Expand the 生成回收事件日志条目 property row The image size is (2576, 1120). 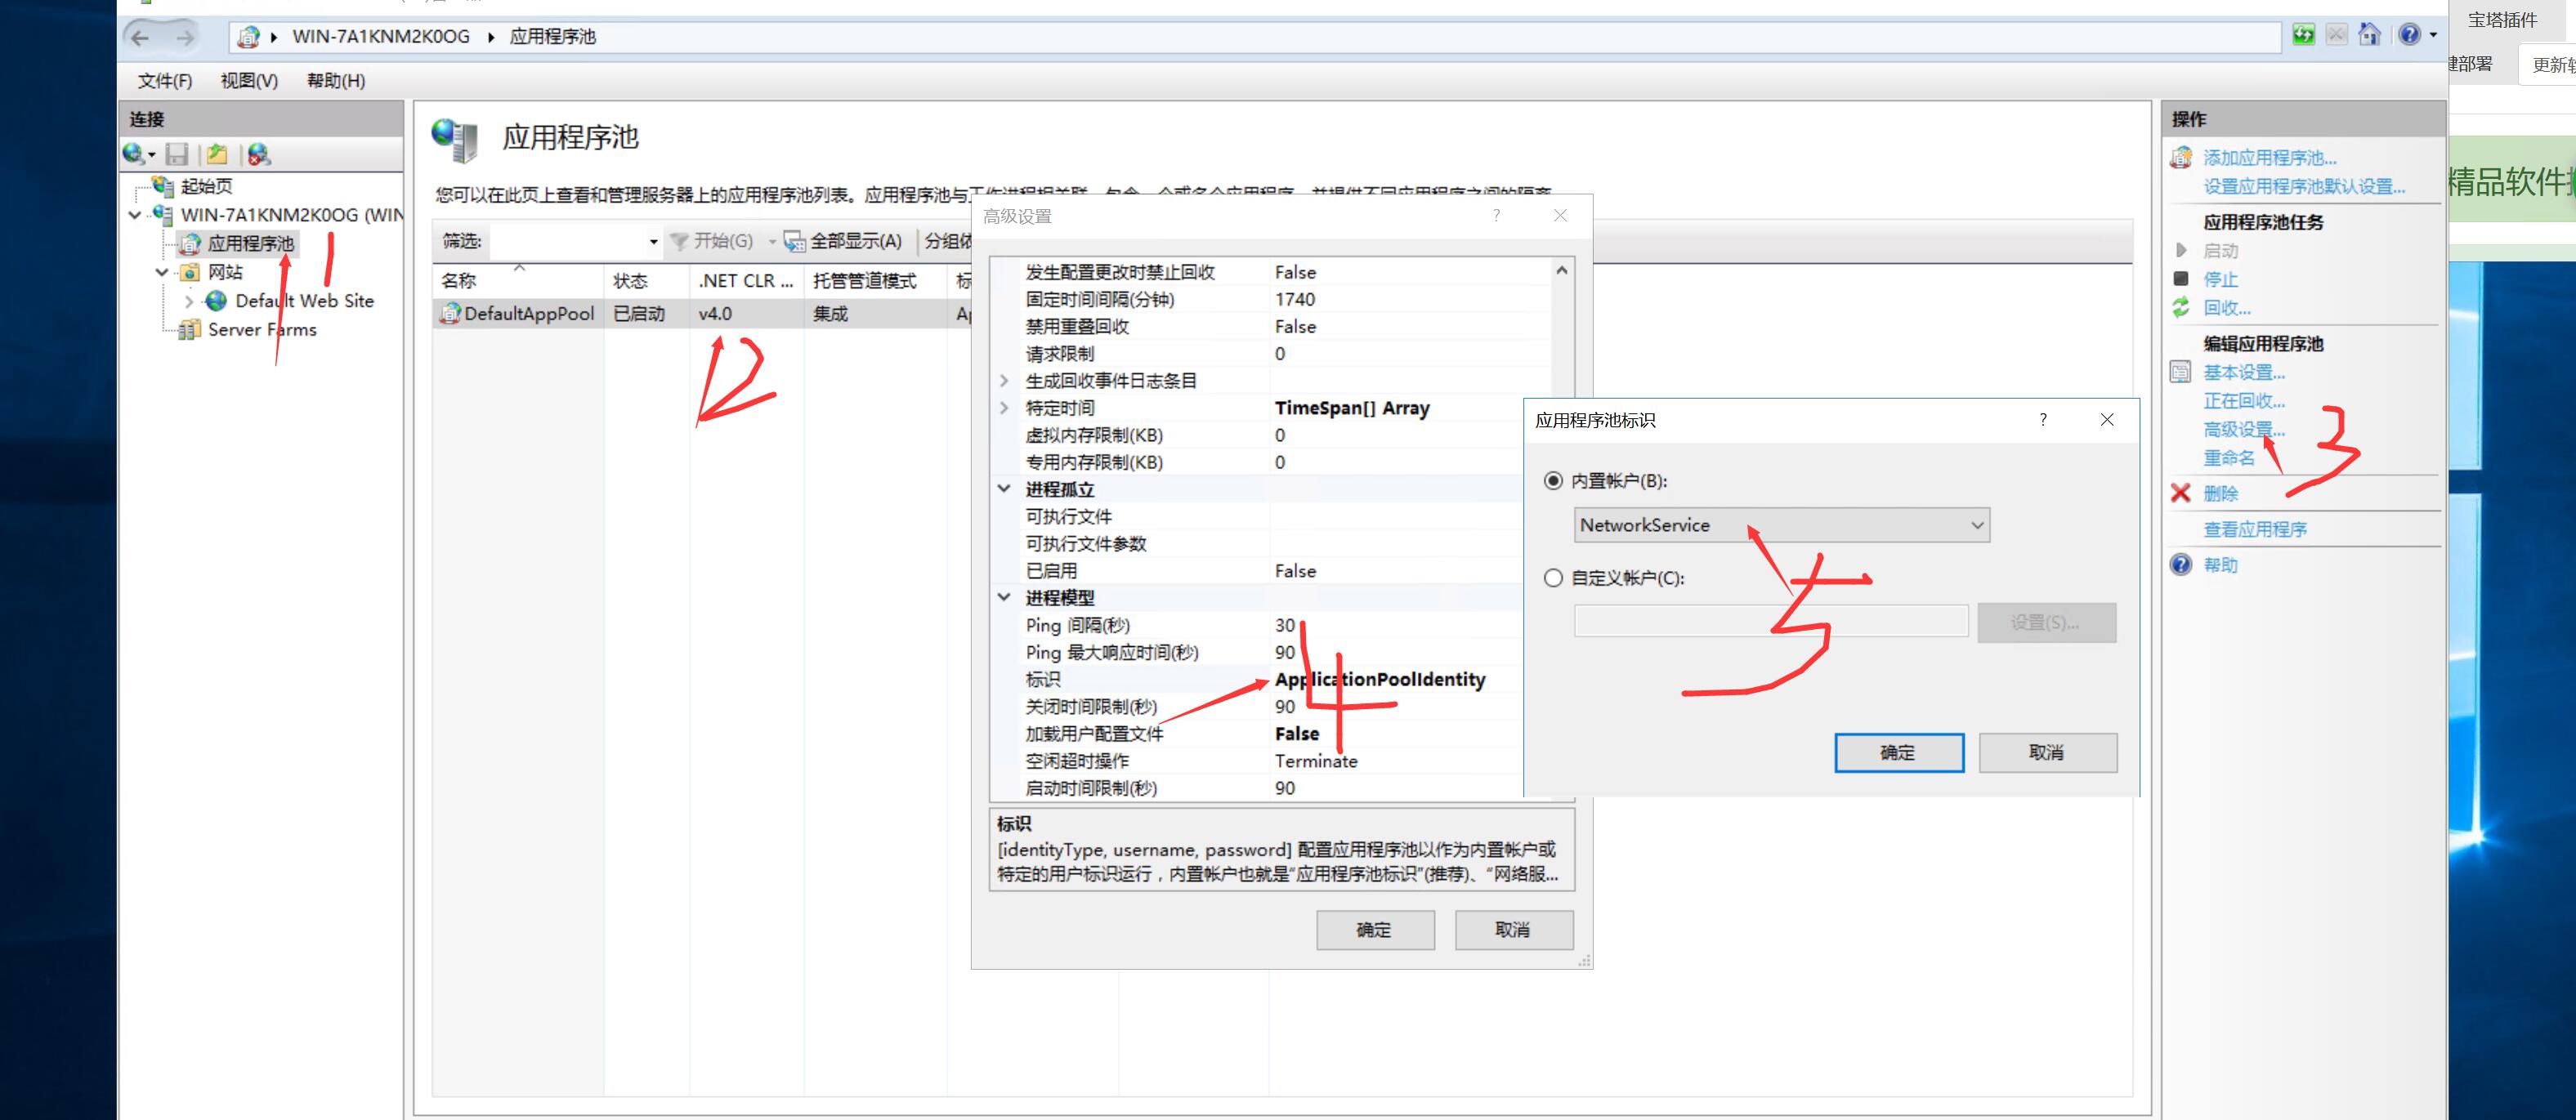[x=1005, y=381]
